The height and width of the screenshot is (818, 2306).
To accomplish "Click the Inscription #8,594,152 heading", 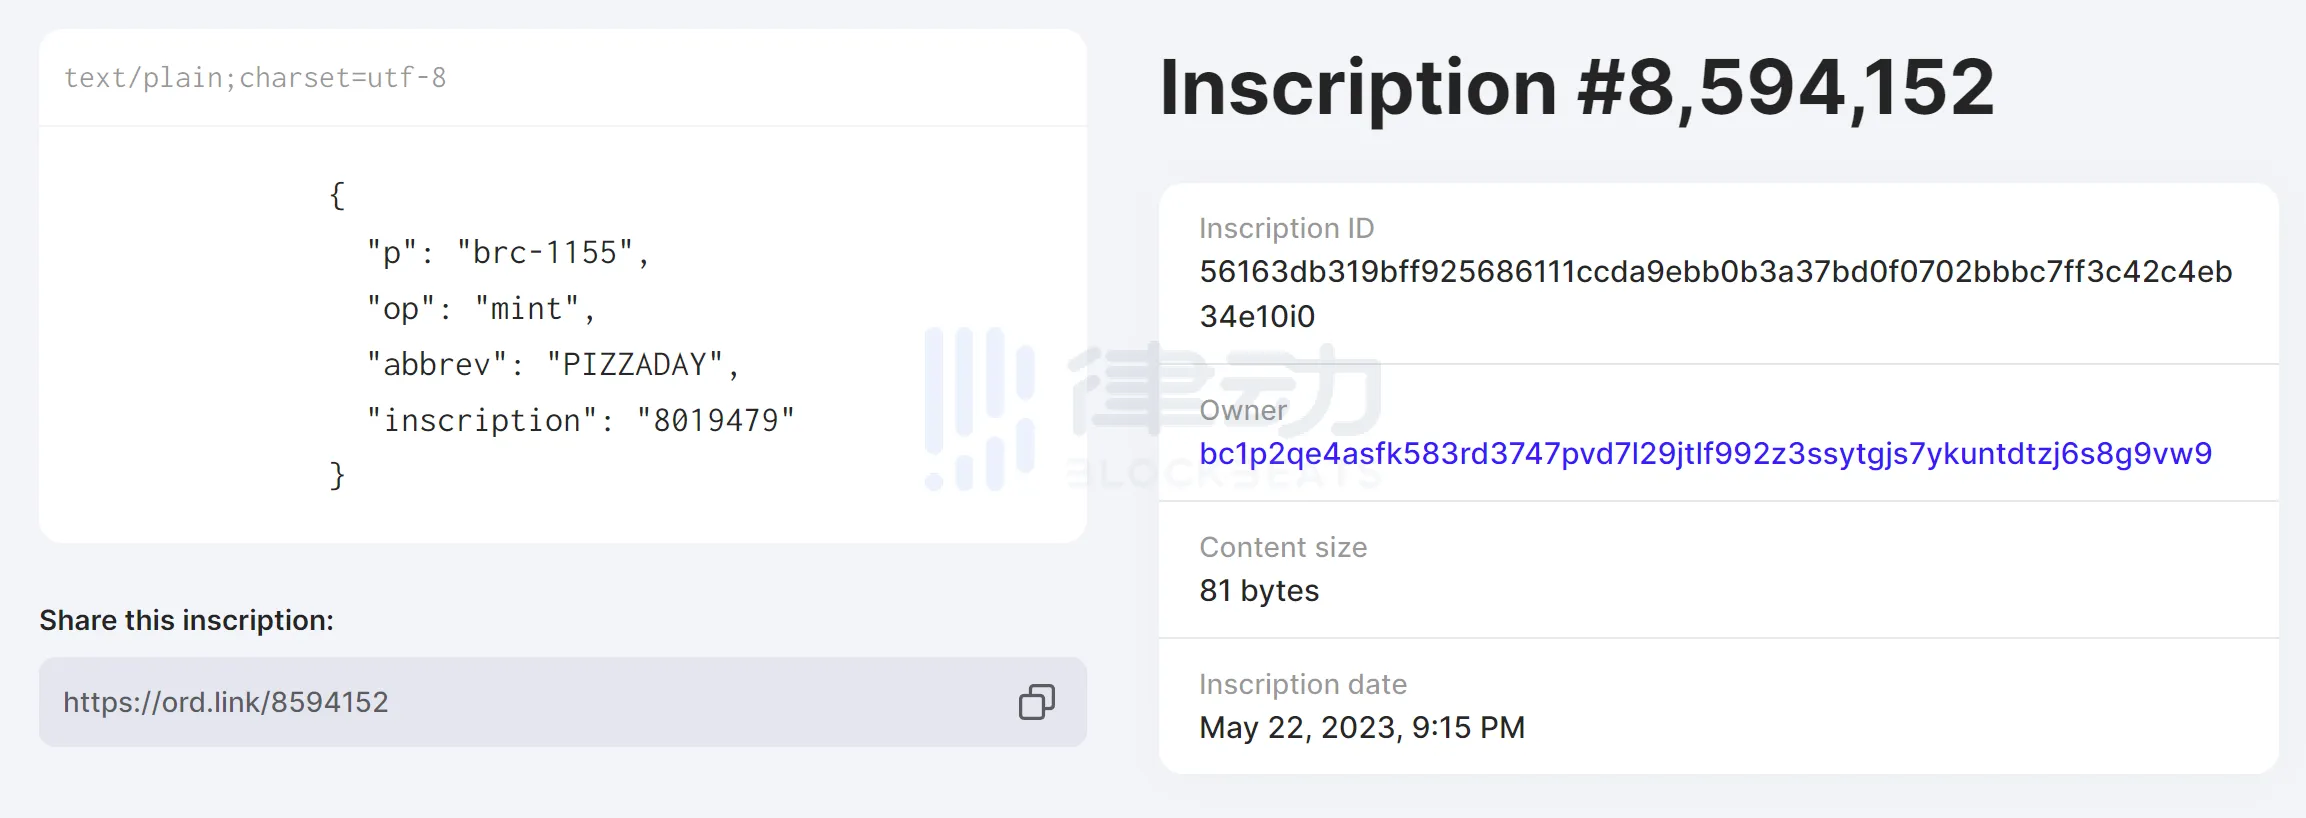I will 1576,88.
